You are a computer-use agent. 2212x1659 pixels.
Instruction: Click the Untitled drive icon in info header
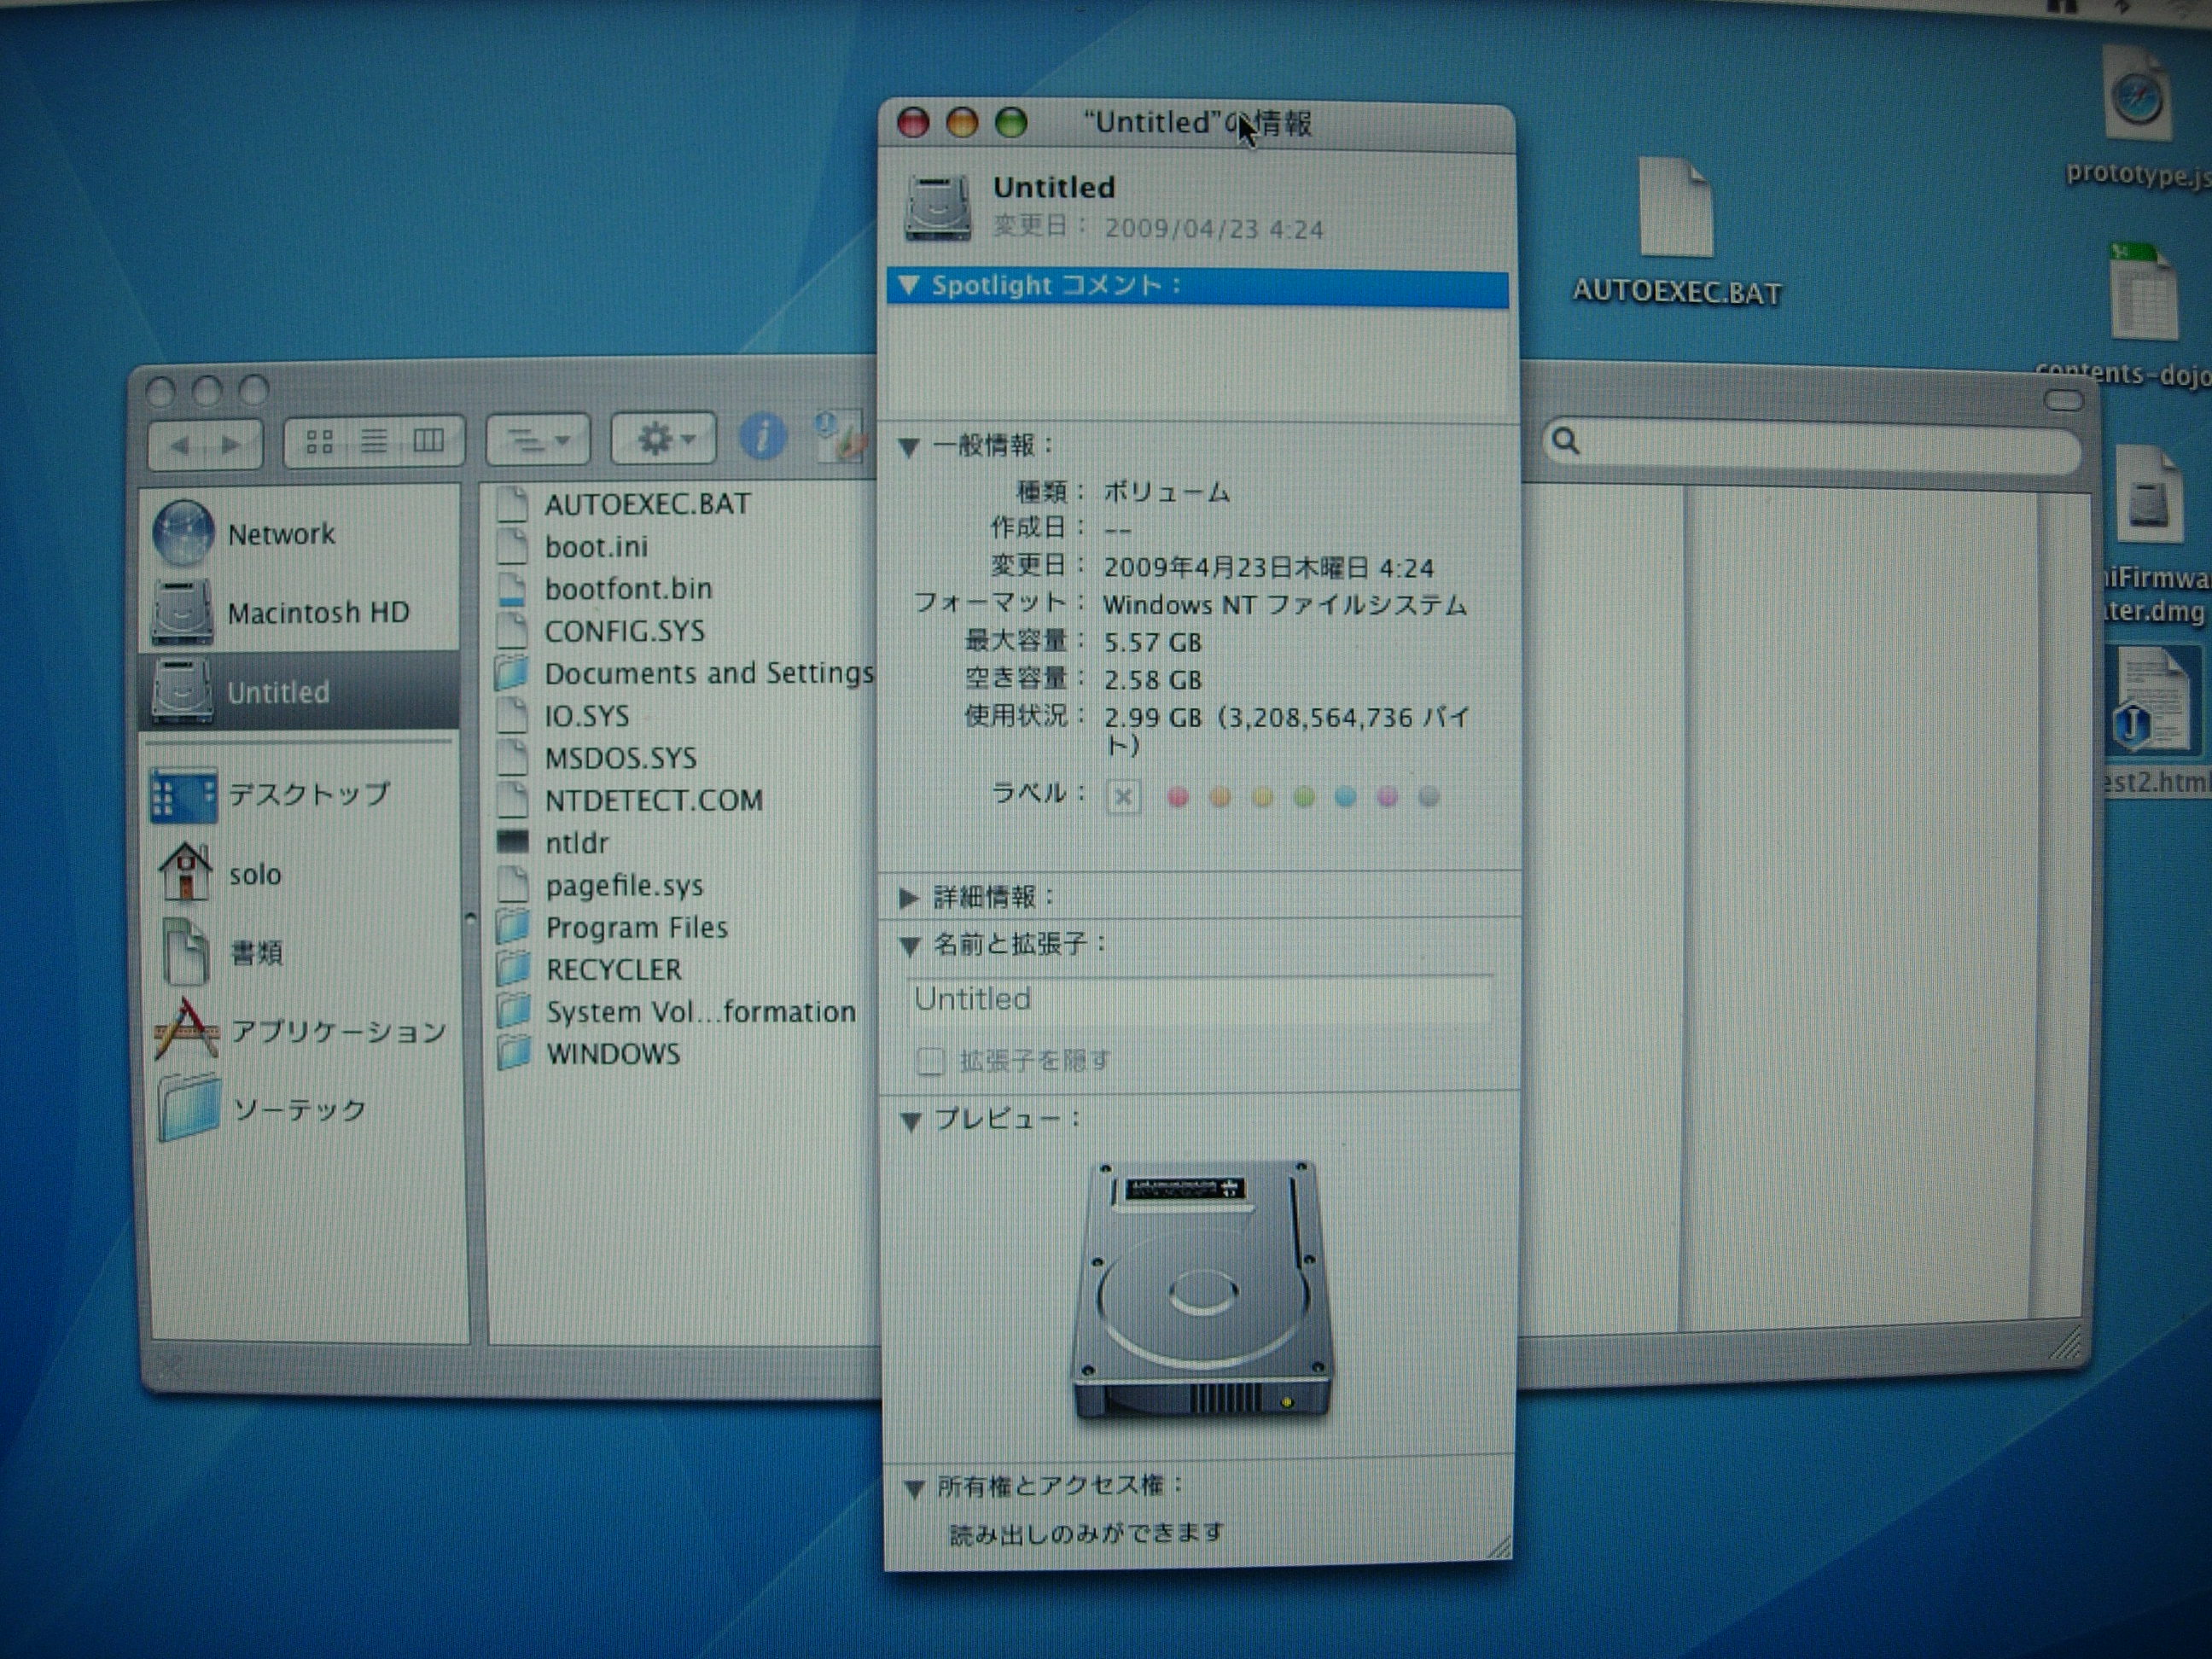coord(937,207)
